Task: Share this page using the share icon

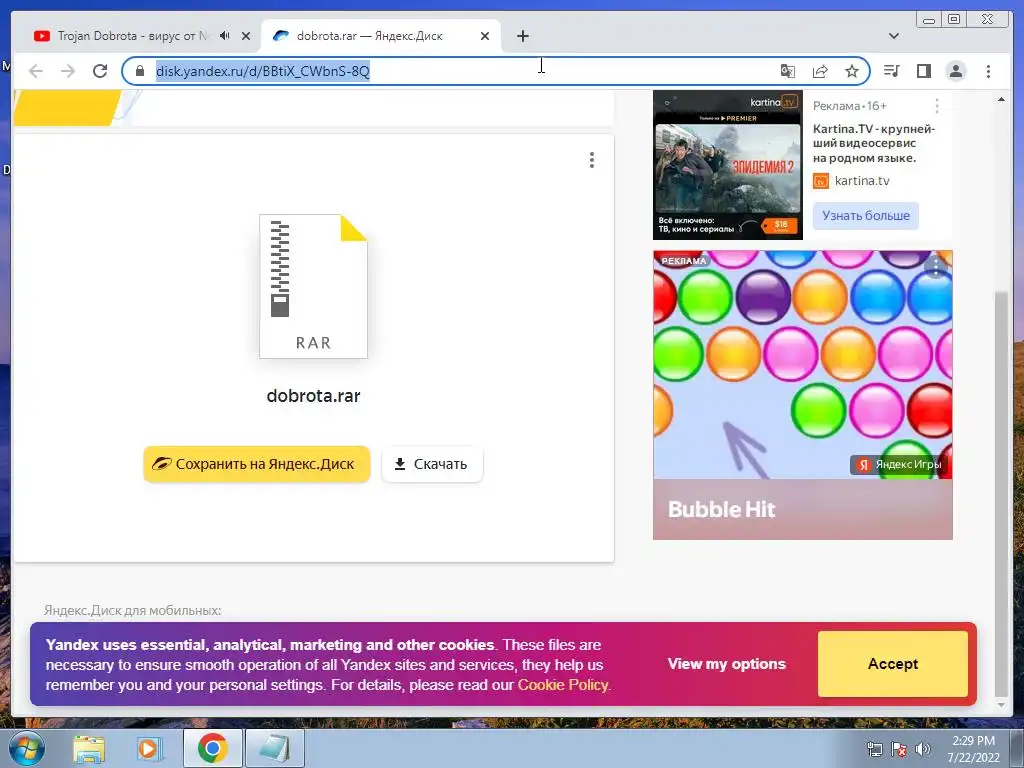Action: coord(820,71)
